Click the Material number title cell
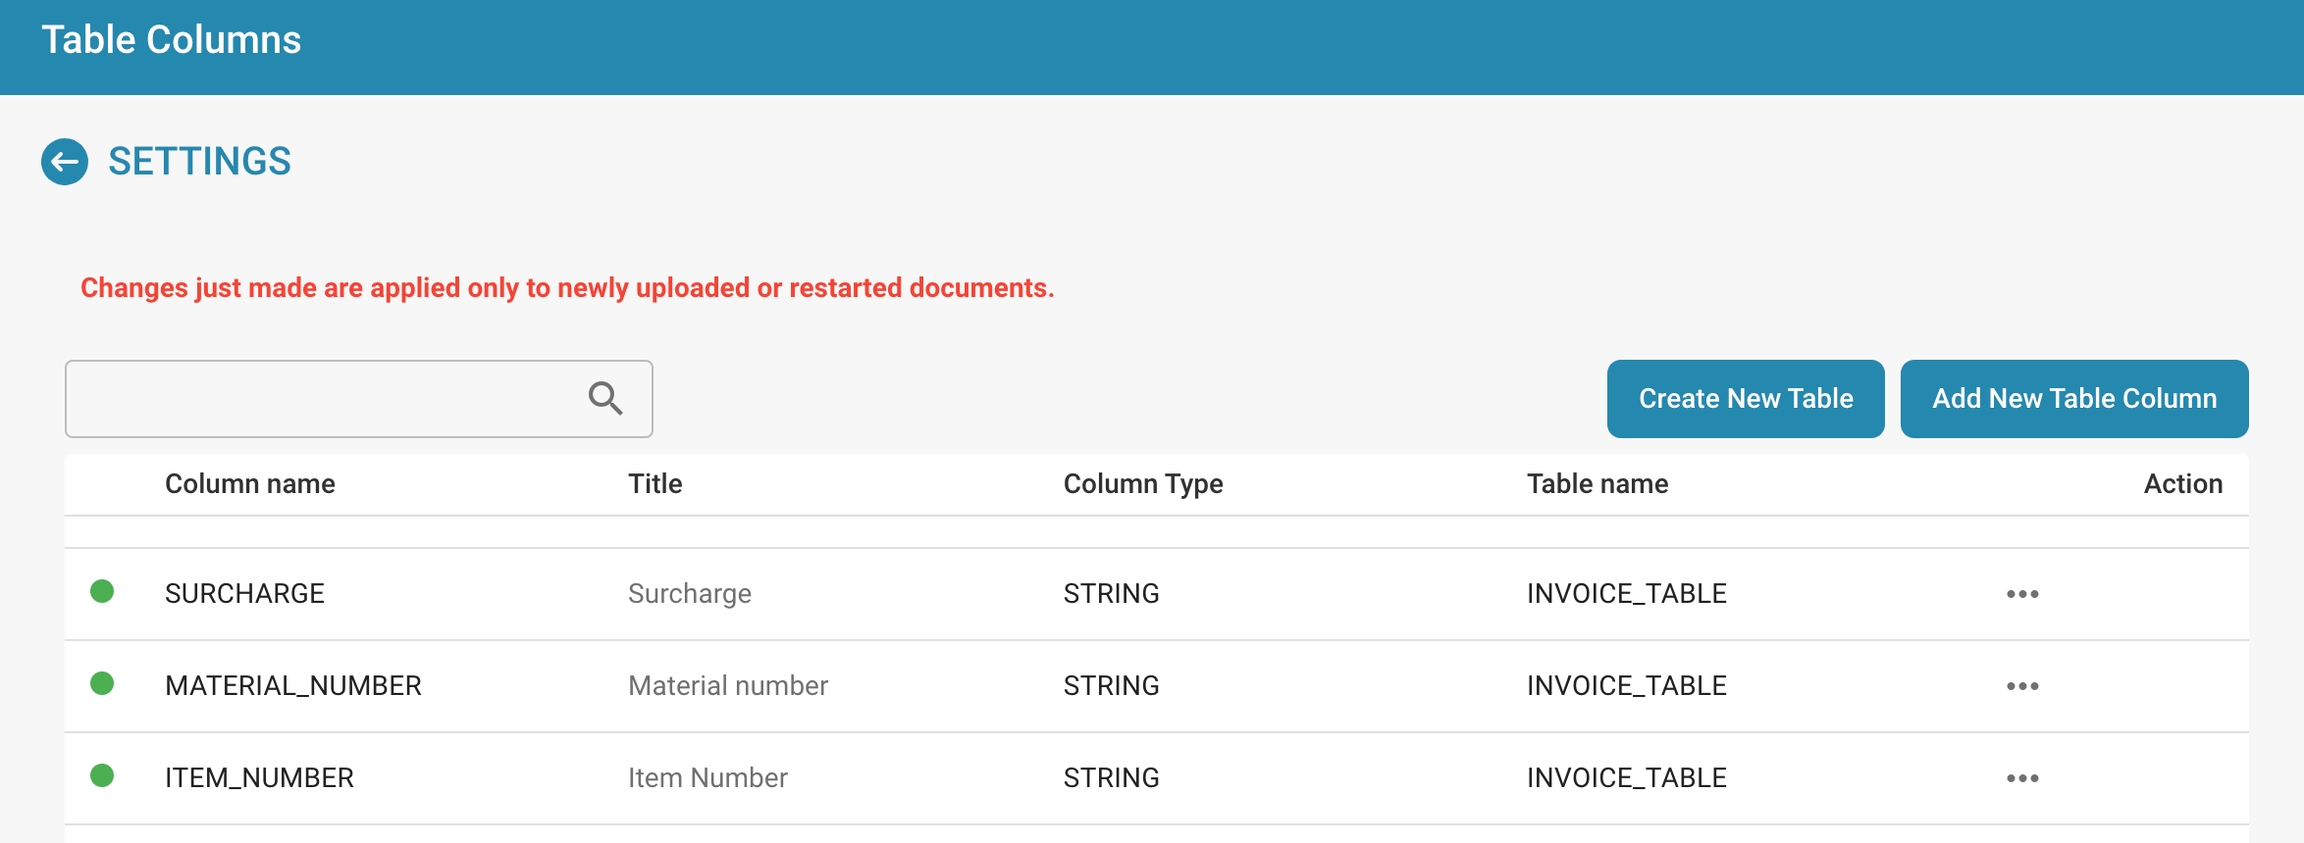Image resolution: width=2304 pixels, height=843 pixels. point(728,686)
